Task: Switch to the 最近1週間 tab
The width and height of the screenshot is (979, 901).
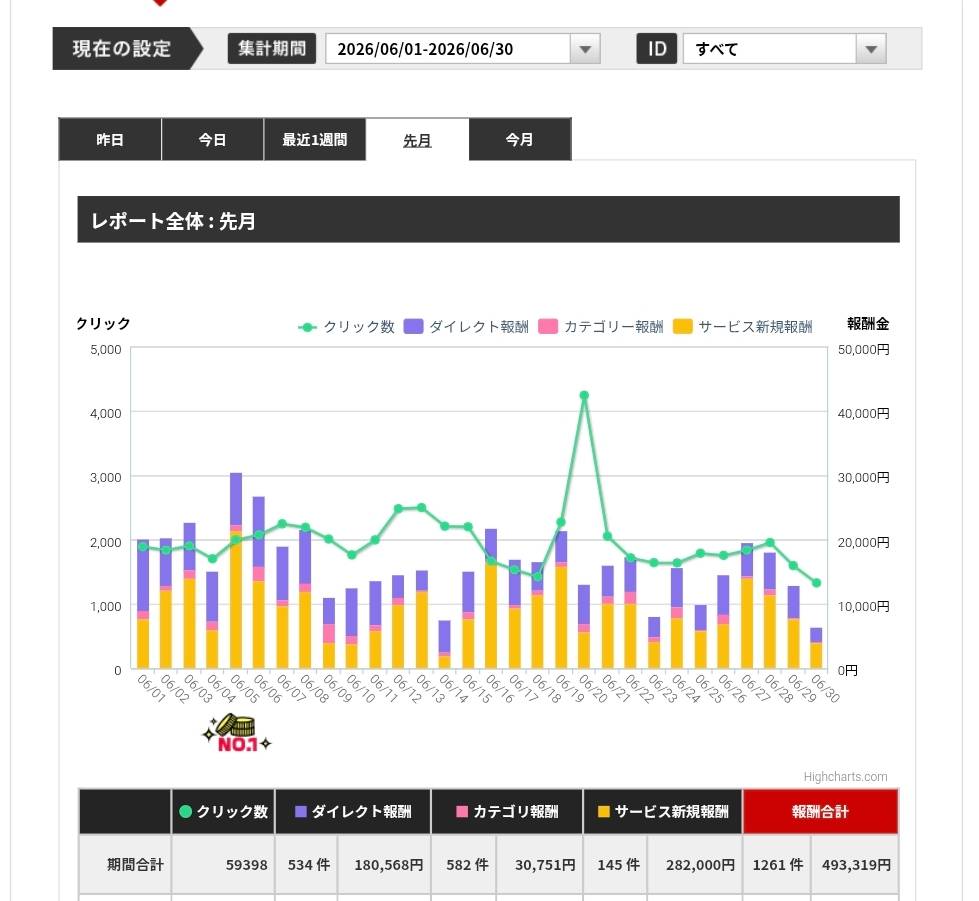Action: (315, 139)
